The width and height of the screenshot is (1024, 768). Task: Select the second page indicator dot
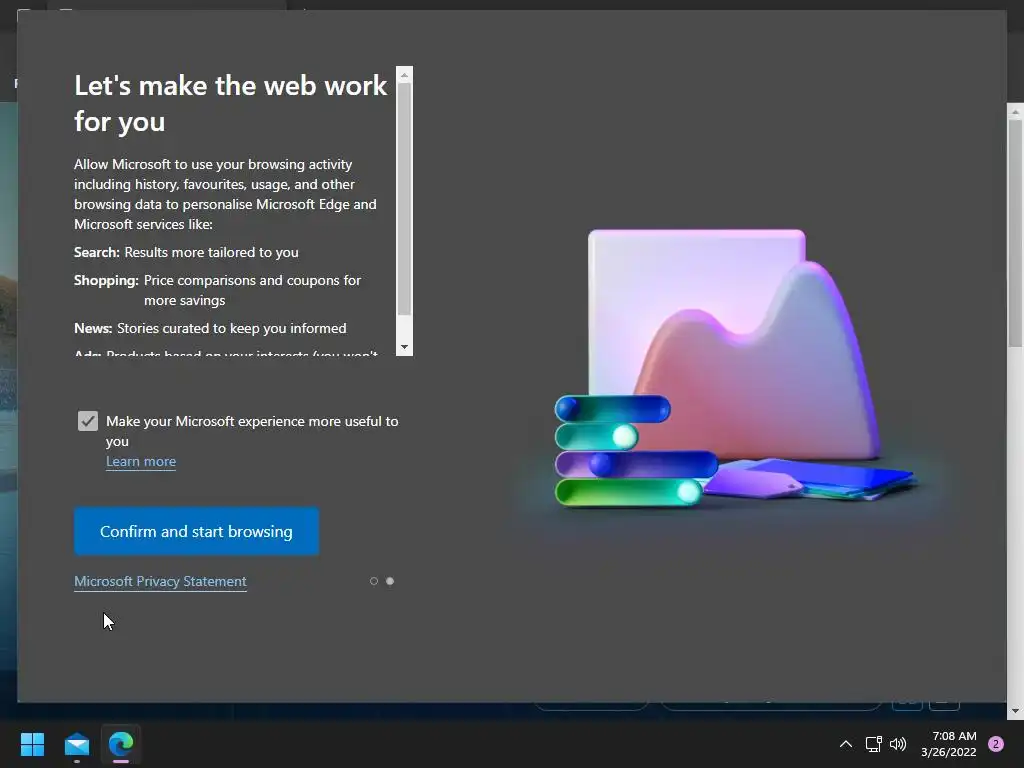pyautogui.click(x=390, y=581)
